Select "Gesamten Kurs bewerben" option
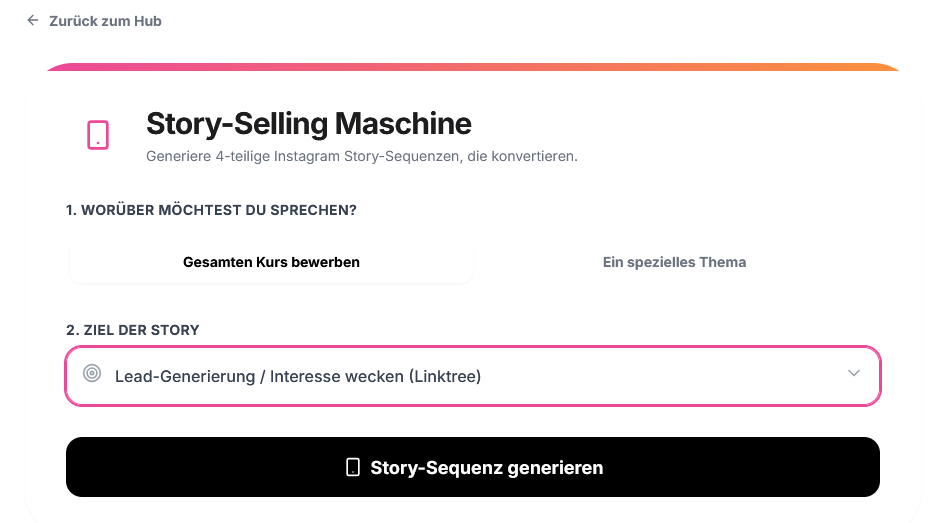Viewport: 939px width, 523px height. (x=271, y=262)
